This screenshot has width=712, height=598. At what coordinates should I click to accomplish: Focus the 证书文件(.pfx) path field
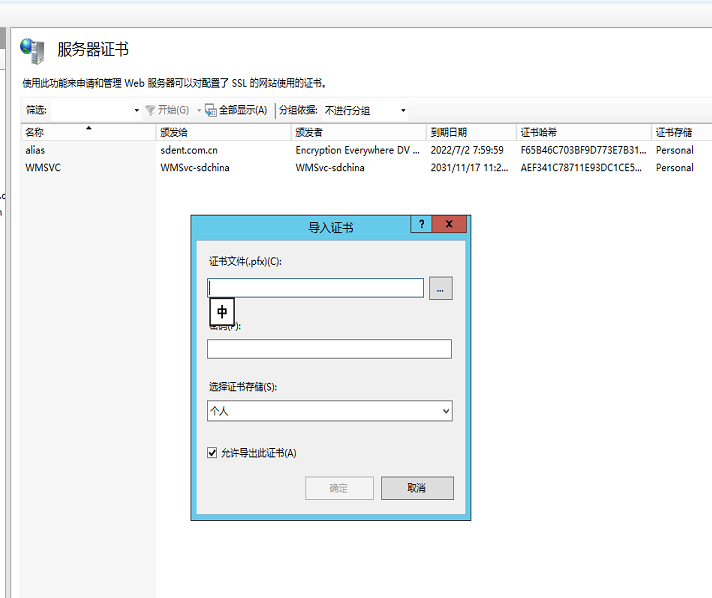point(316,288)
